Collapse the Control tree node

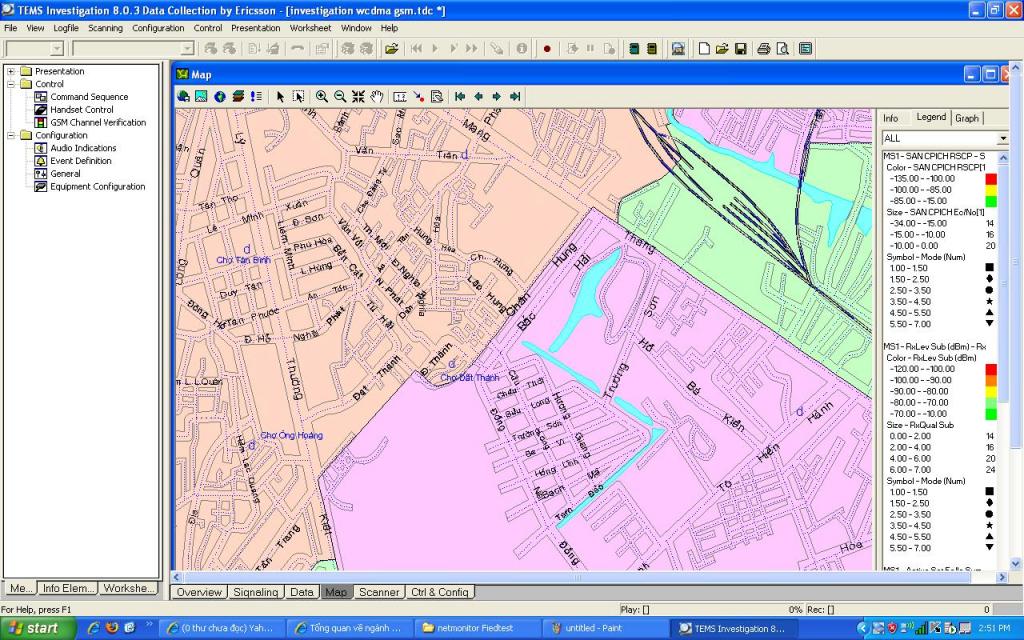[x=11, y=84]
